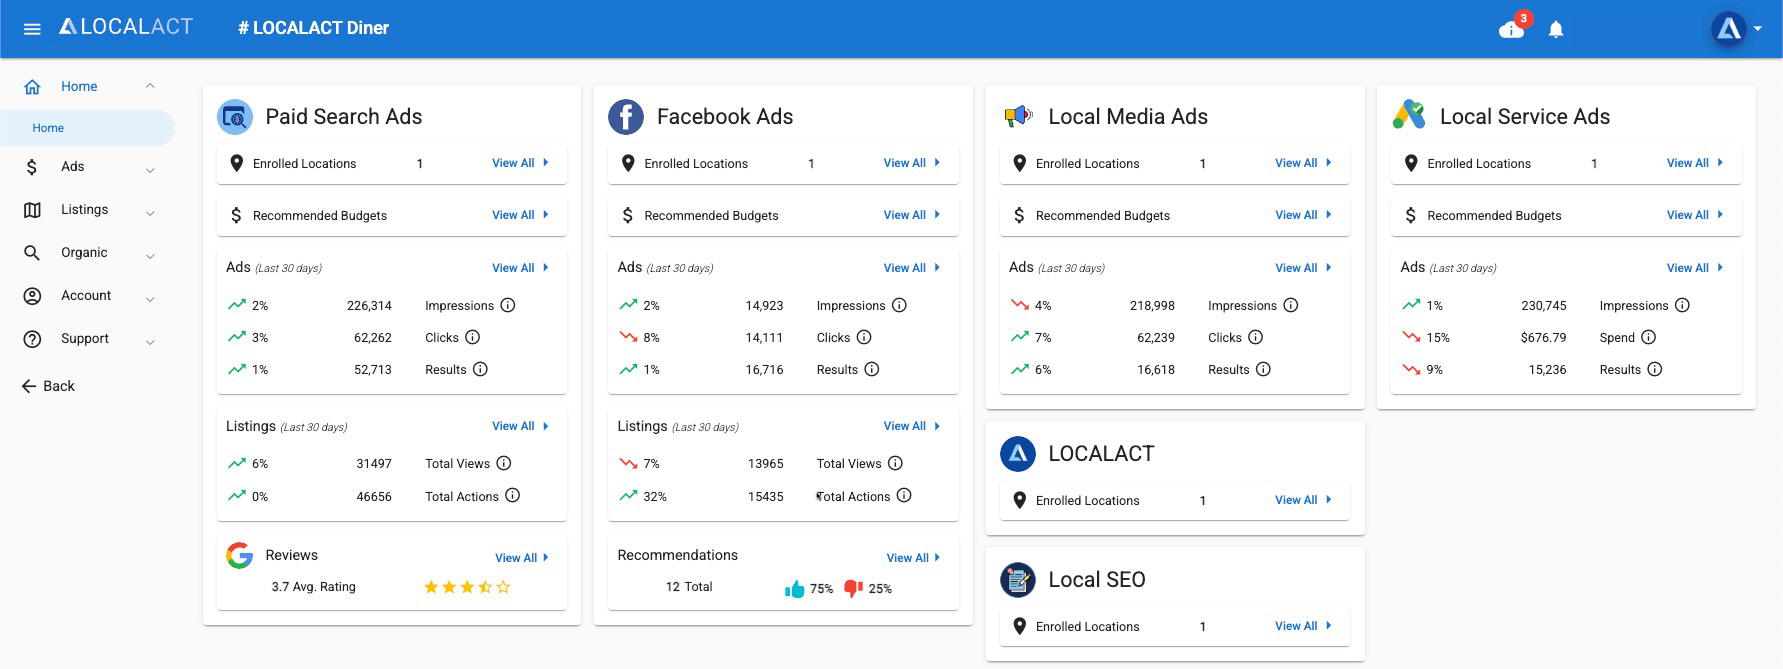View all Local Service Ads stats

click(x=1695, y=268)
